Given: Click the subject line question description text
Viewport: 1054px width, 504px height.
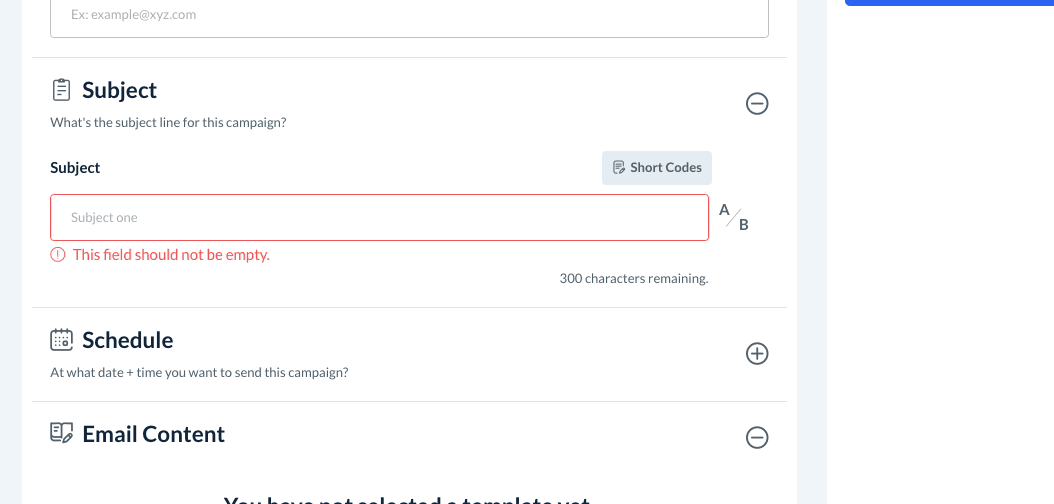Looking at the screenshot, I should pyautogui.click(x=169, y=123).
